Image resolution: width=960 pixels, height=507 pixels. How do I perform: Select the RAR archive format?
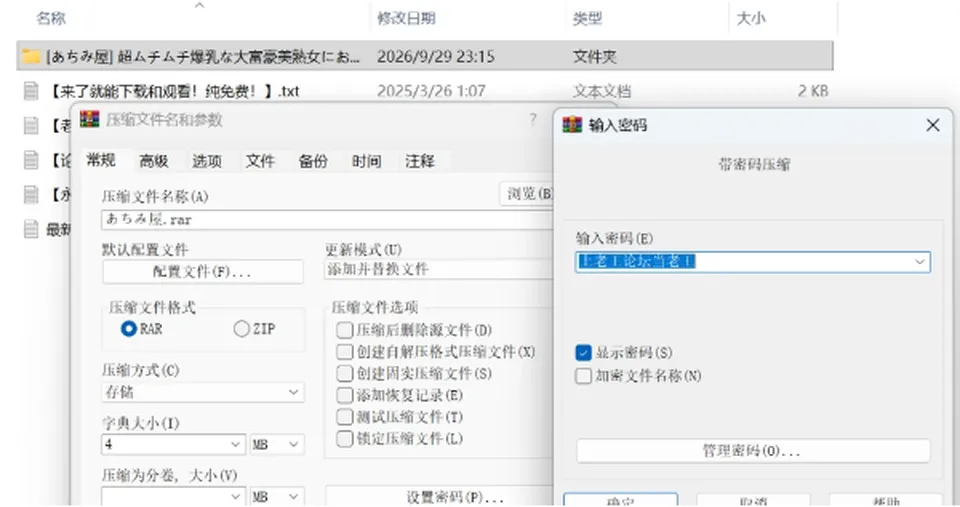(129, 329)
